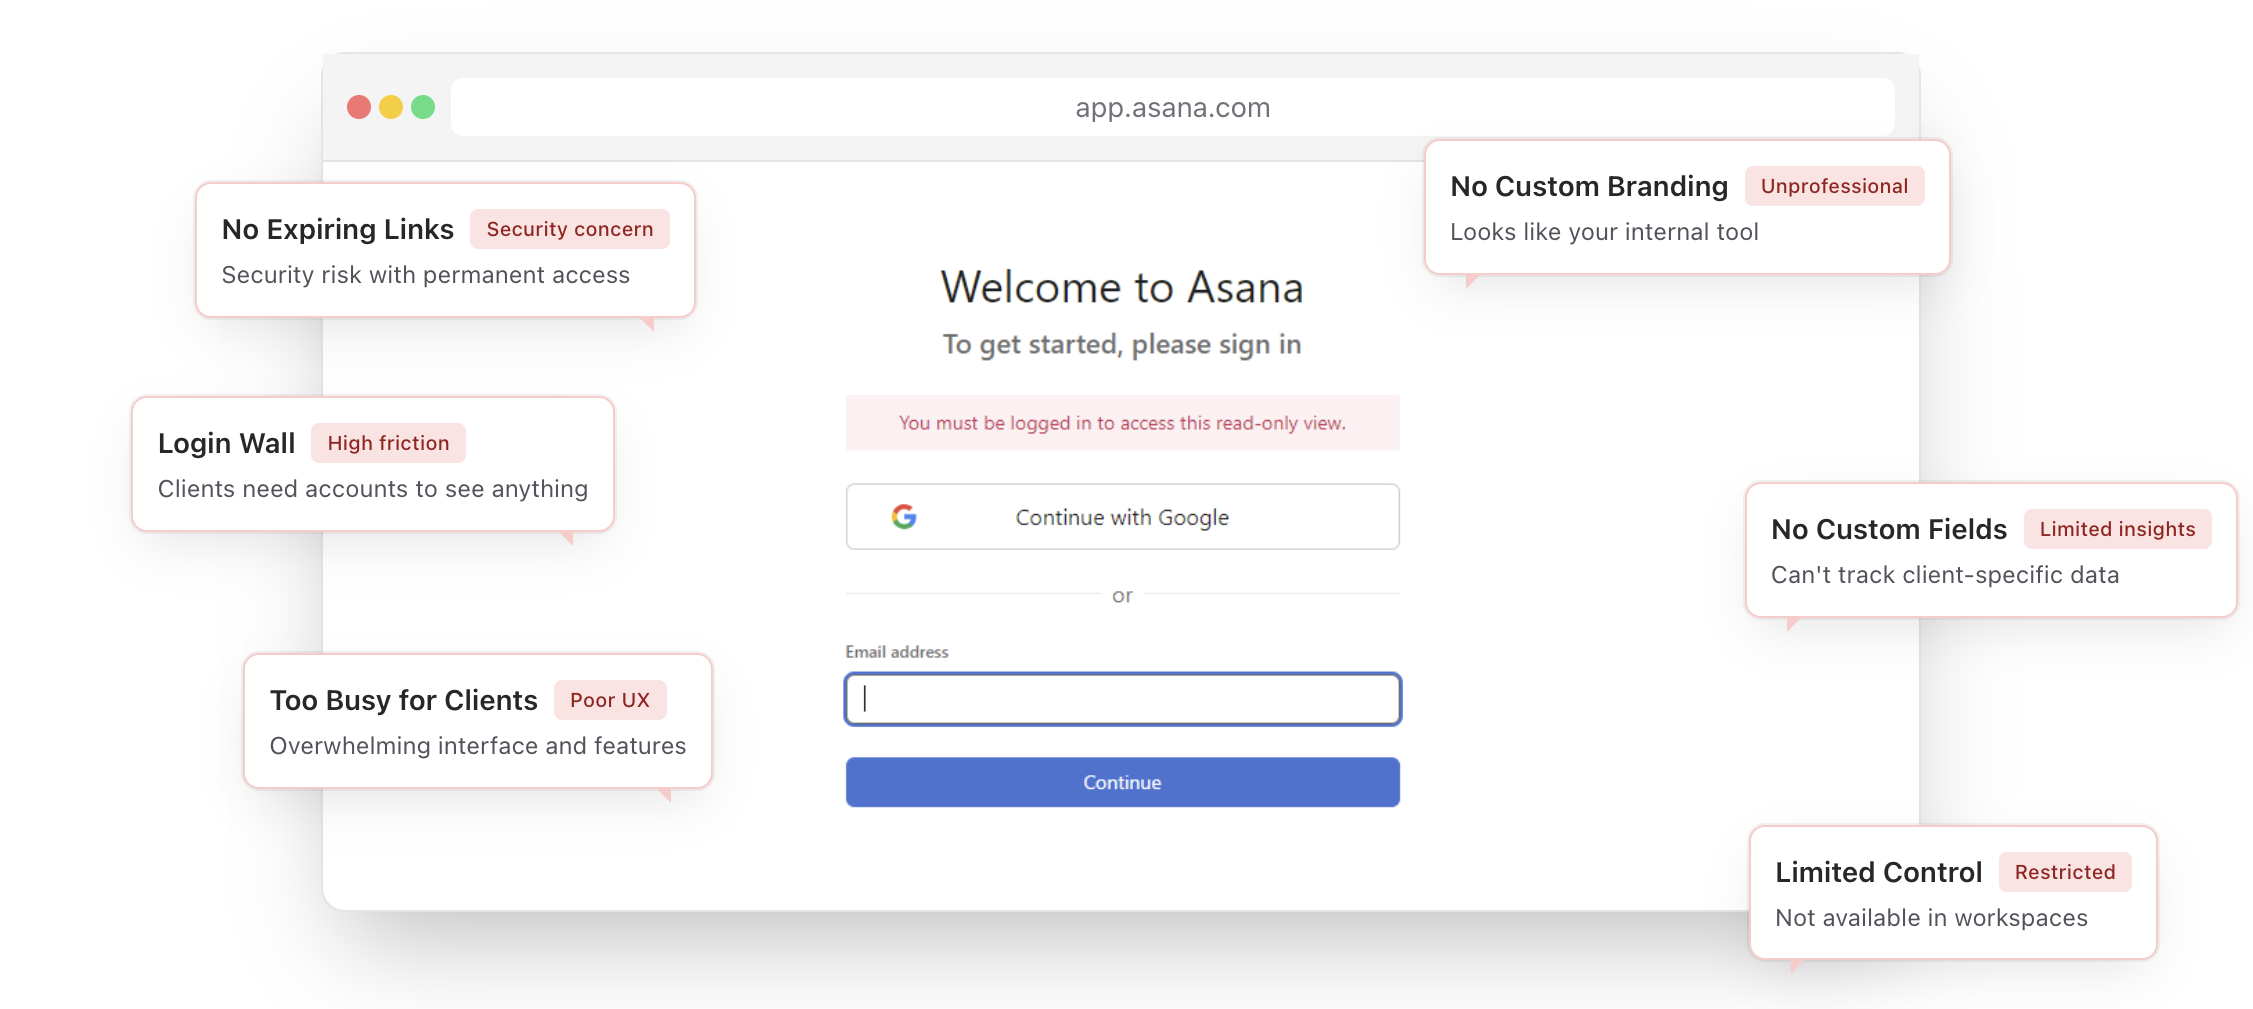The width and height of the screenshot is (2253, 1009).
Task: Click the Poor UX tag
Action: tap(609, 700)
